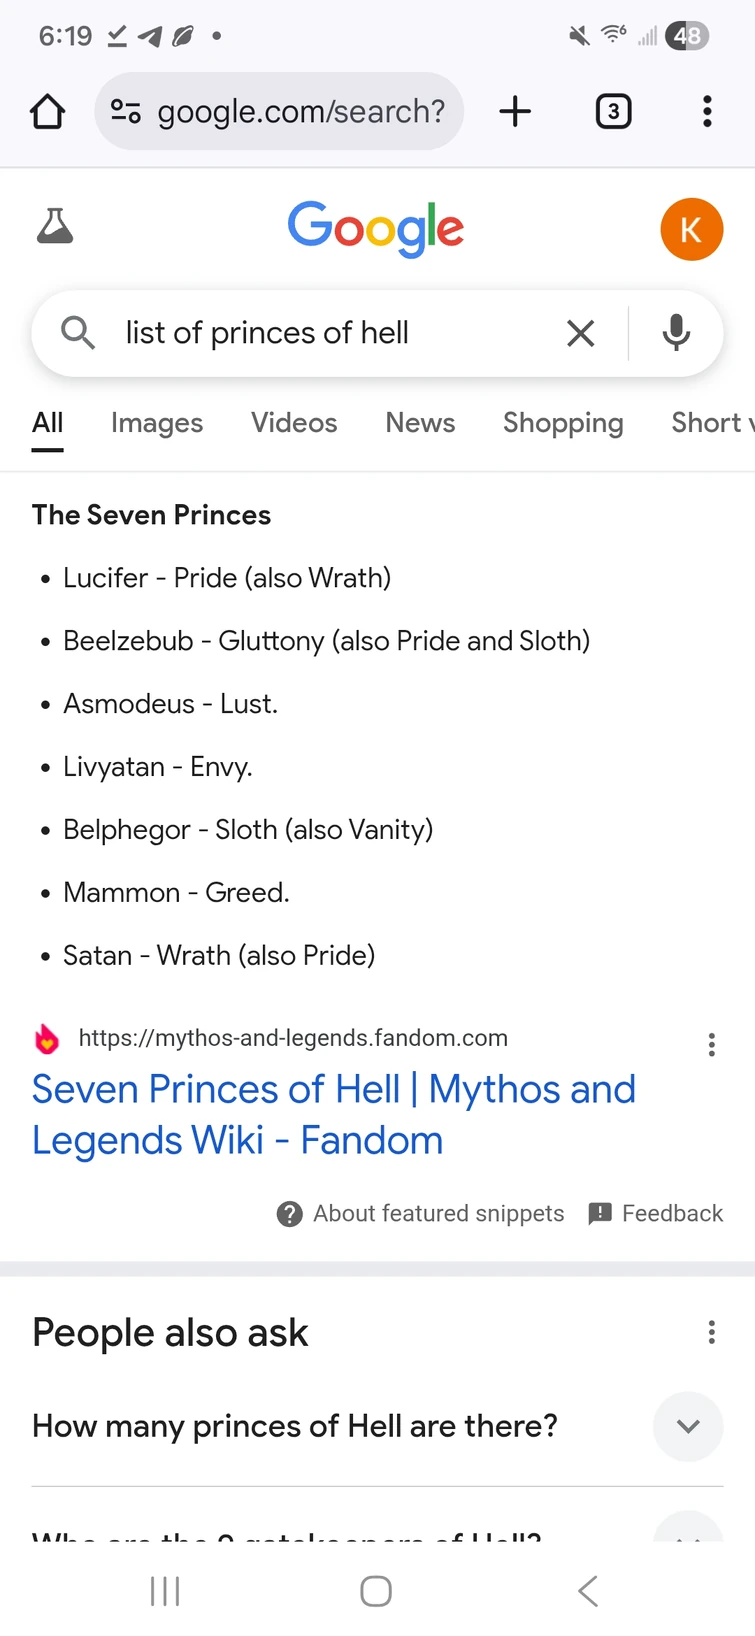Open the Seven Princes of Hell Fandom link
The image size is (755, 1636).
click(x=334, y=1114)
